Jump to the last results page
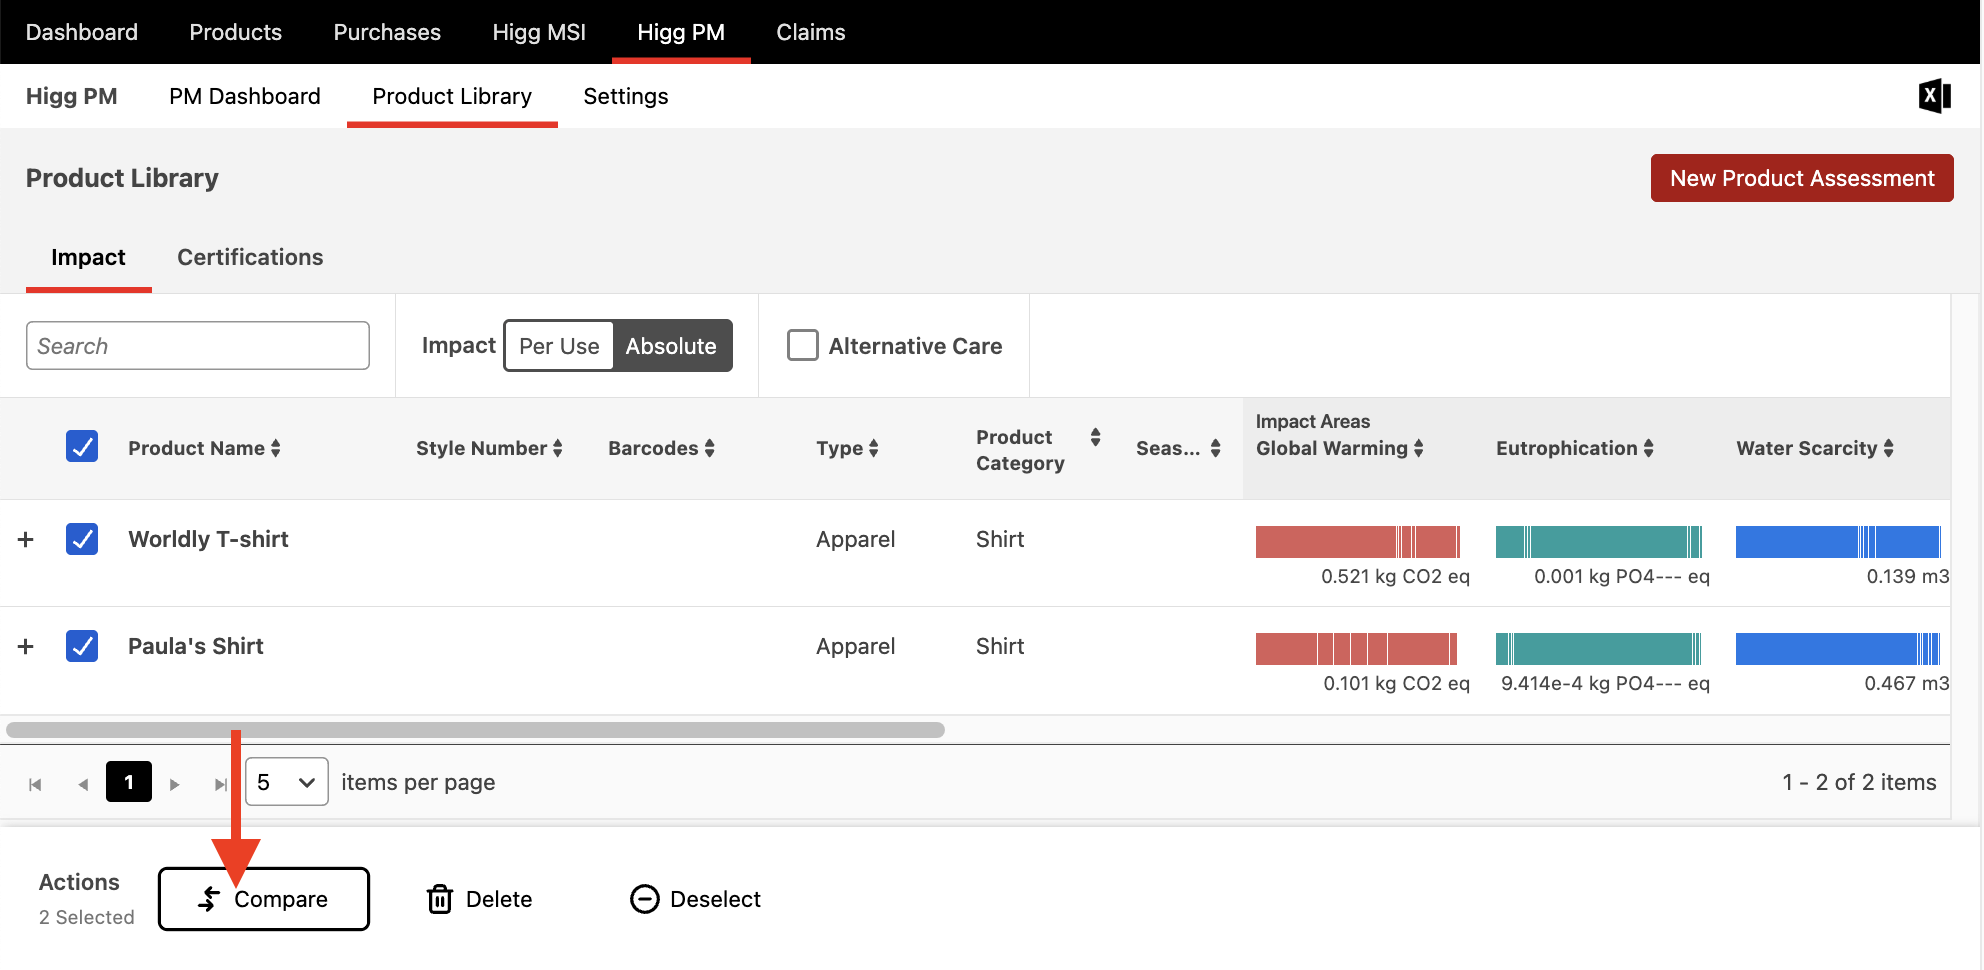Viewport: 1984px width, 970px height. pyautogui.click(x=221, y=784)
